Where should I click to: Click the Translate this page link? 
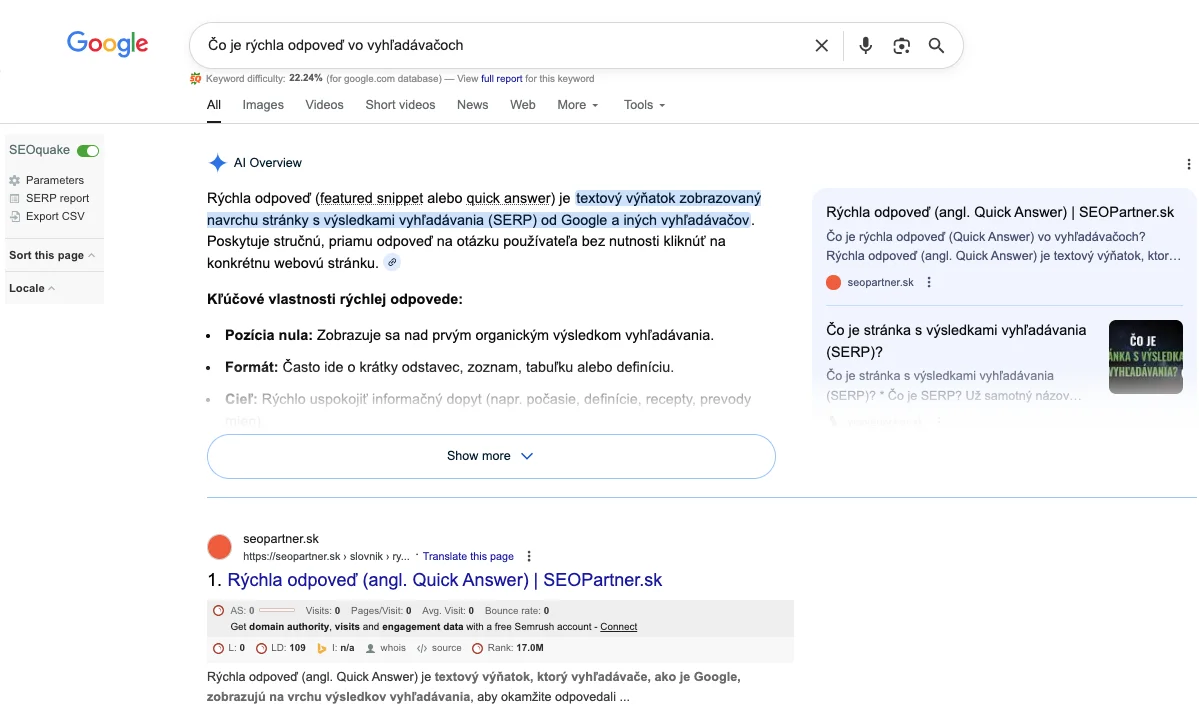(x=468, y=556)
